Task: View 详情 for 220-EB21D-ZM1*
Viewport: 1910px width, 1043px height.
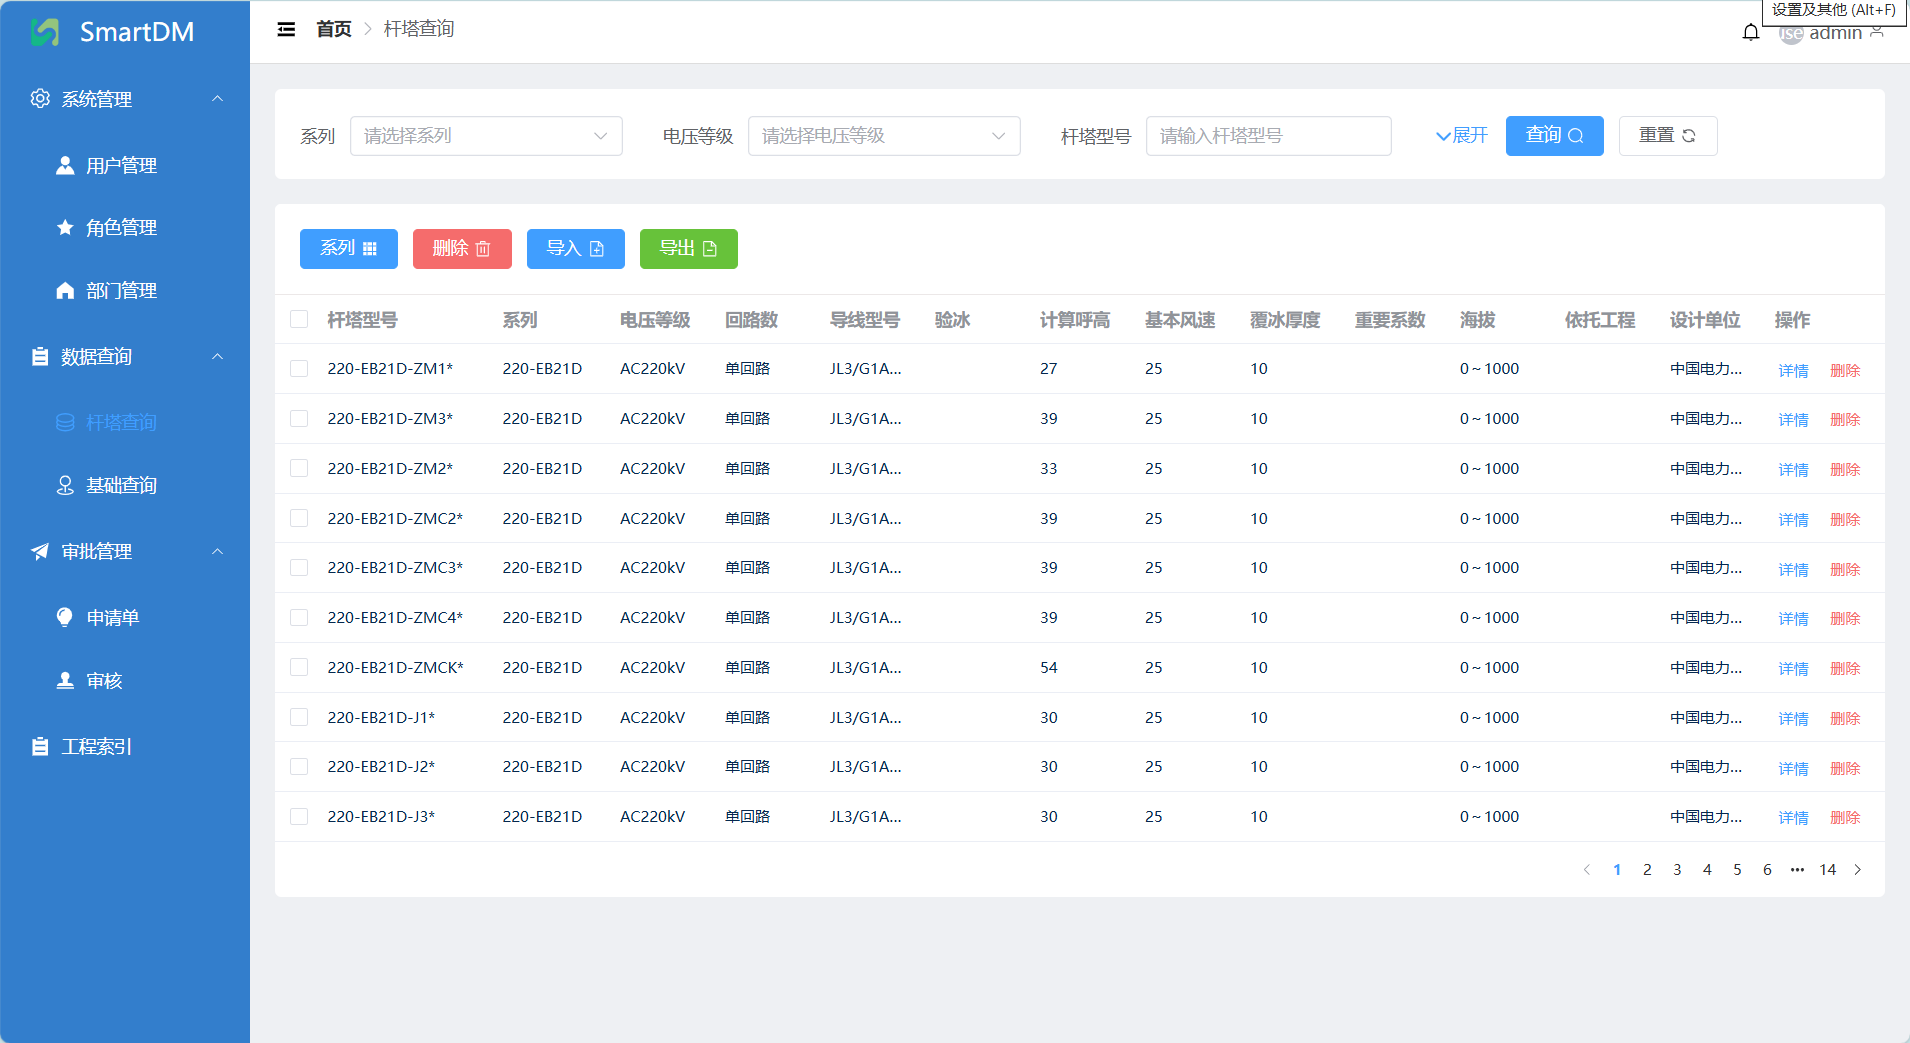Action: pos(1793,370)
